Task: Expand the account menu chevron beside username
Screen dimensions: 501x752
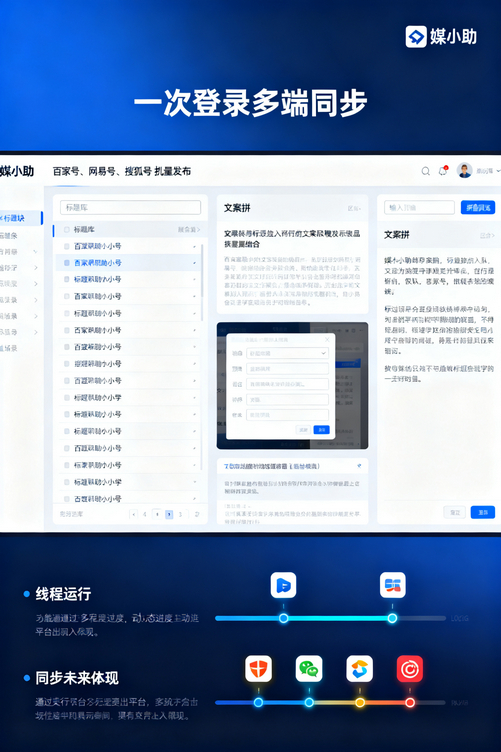Action: (498, 171)
